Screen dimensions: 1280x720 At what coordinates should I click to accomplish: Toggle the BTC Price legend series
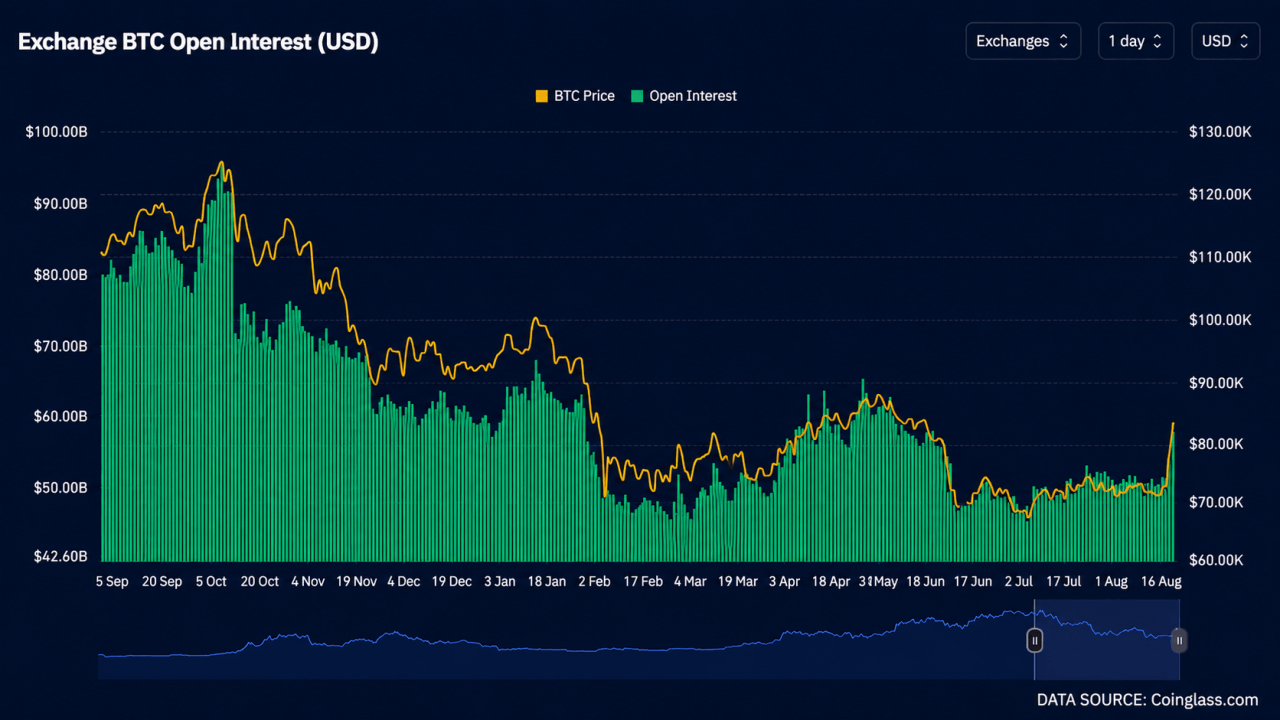tap(575, 96)
